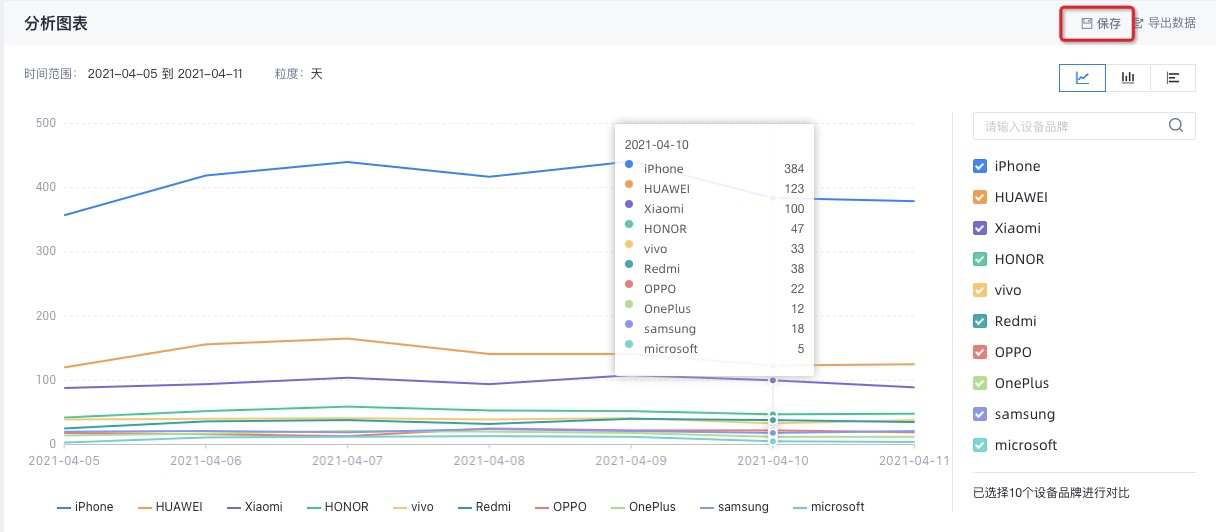Click the 2021-04-09 x-axis label
The image size is (1216, 532).
coord(632,460)
